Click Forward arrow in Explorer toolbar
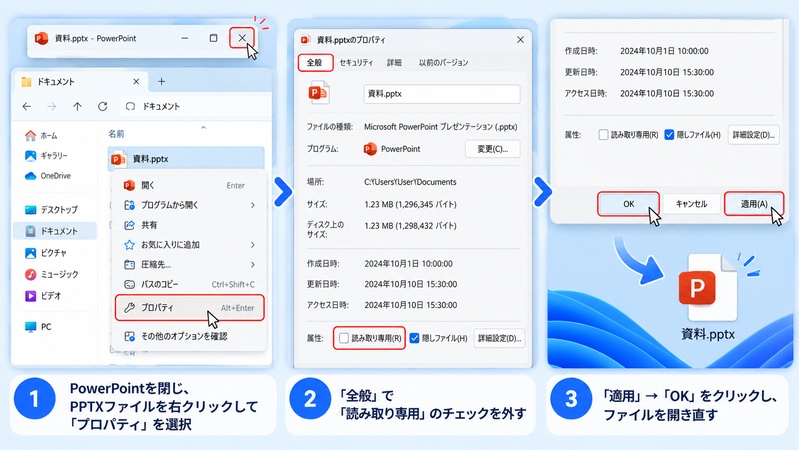This screenshot has width=799, height=450. 51,106
